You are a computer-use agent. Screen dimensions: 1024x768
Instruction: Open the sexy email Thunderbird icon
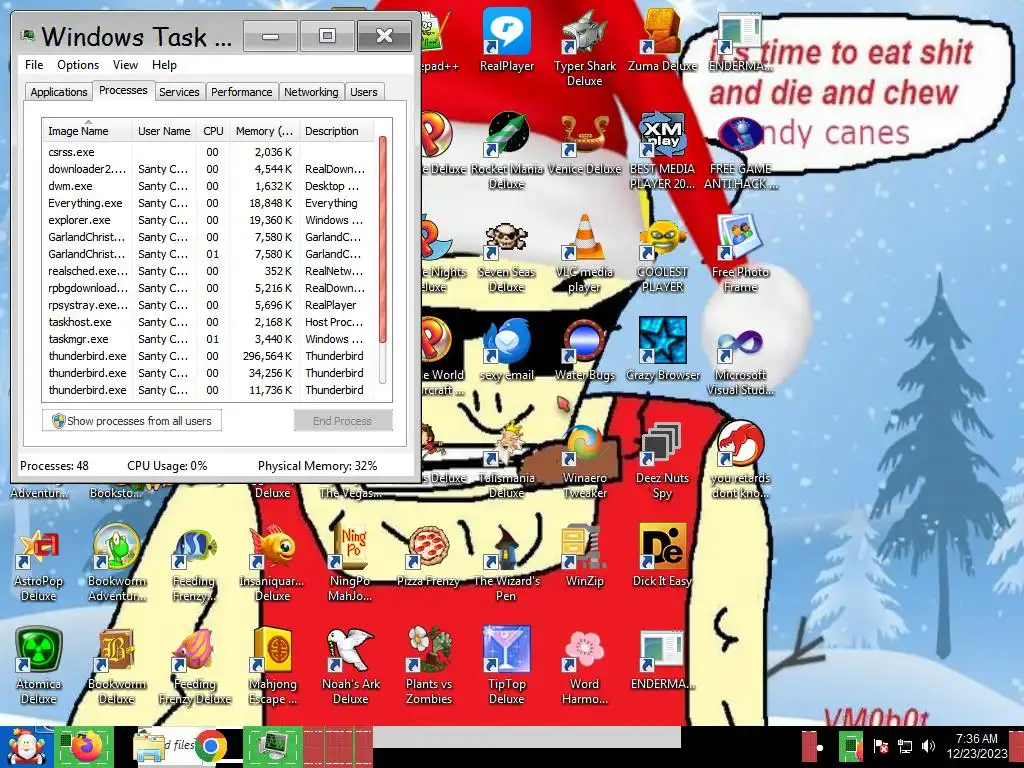coord(507,350)
